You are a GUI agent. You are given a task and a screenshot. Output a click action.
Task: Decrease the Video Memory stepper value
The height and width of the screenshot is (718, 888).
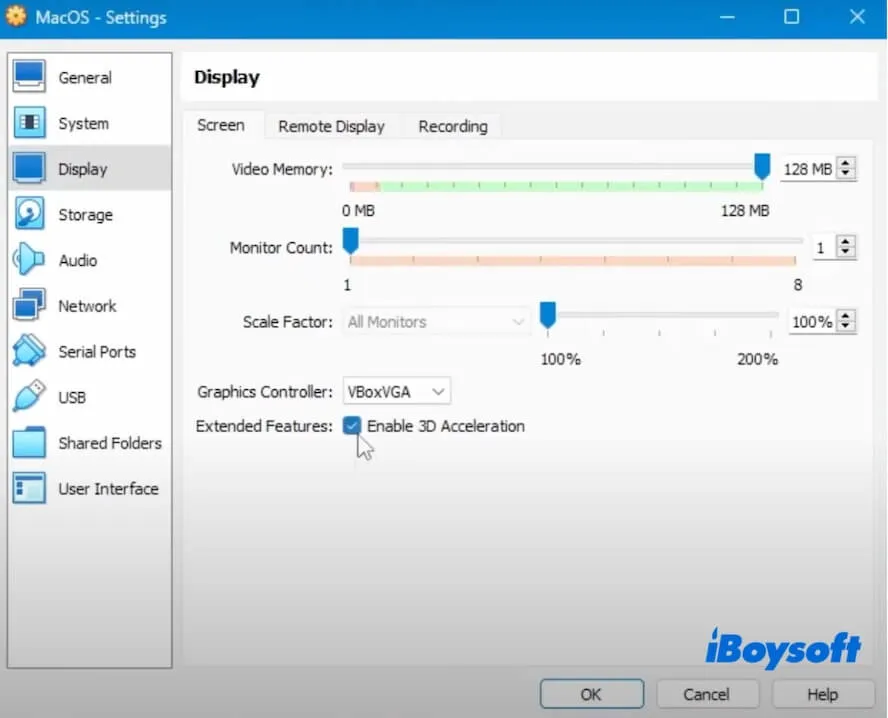(847, 174)
